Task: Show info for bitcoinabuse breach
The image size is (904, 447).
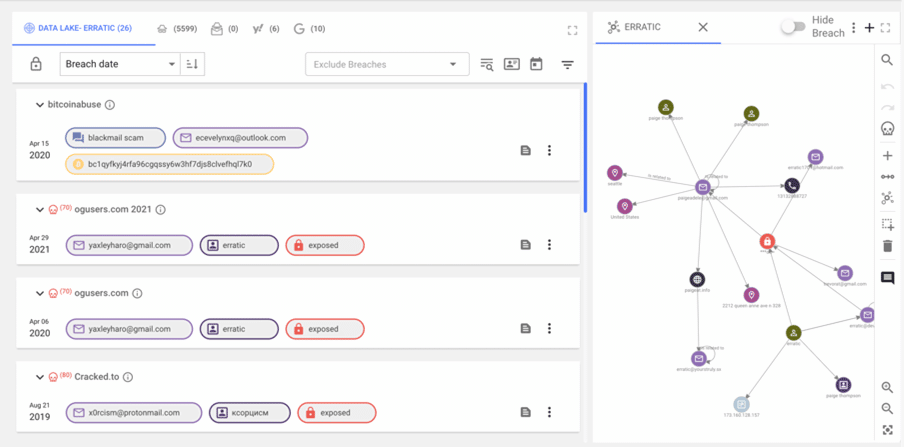Action: coord(110,105)
